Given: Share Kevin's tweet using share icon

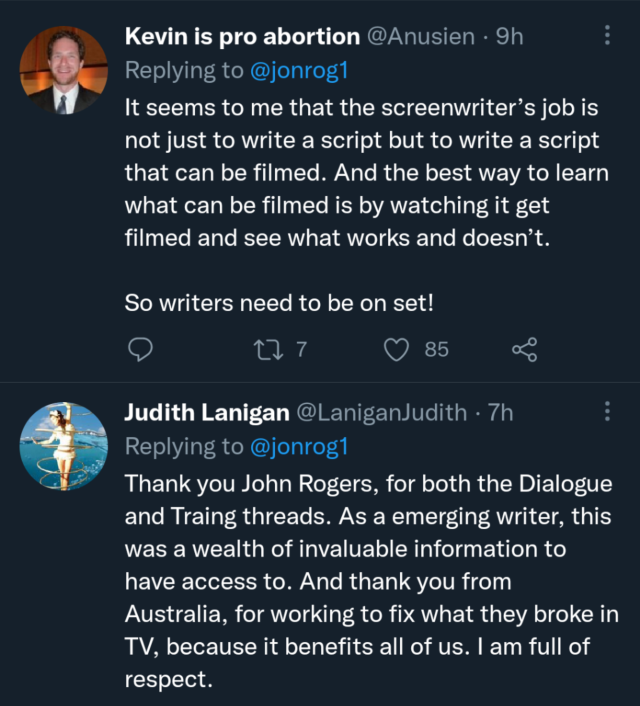Looking at the screenshot, I should 524,349.
